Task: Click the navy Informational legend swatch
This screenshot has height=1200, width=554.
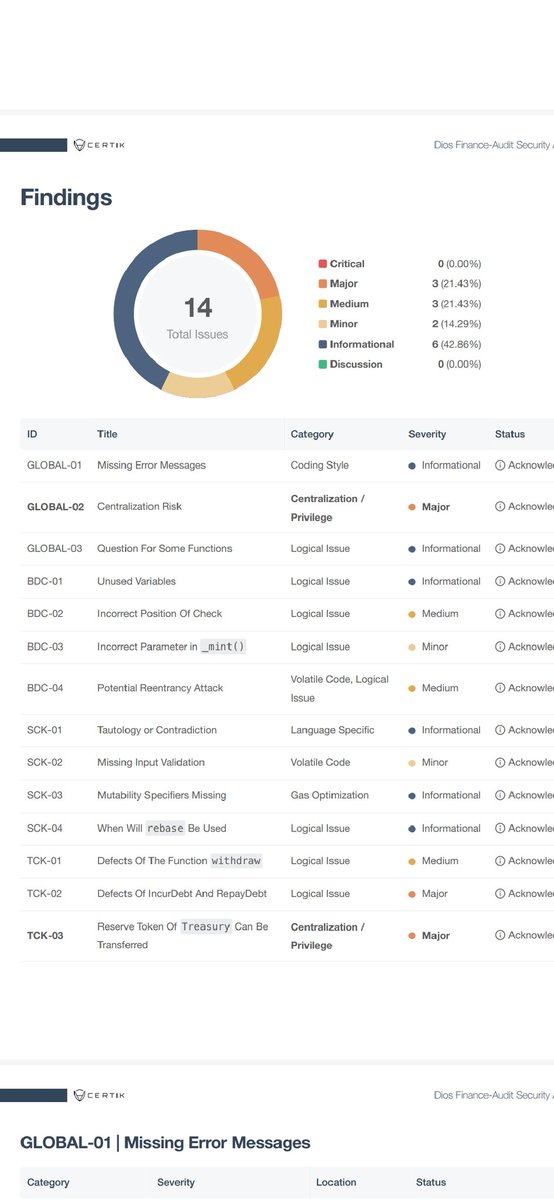Action: (x=322, y=344)
